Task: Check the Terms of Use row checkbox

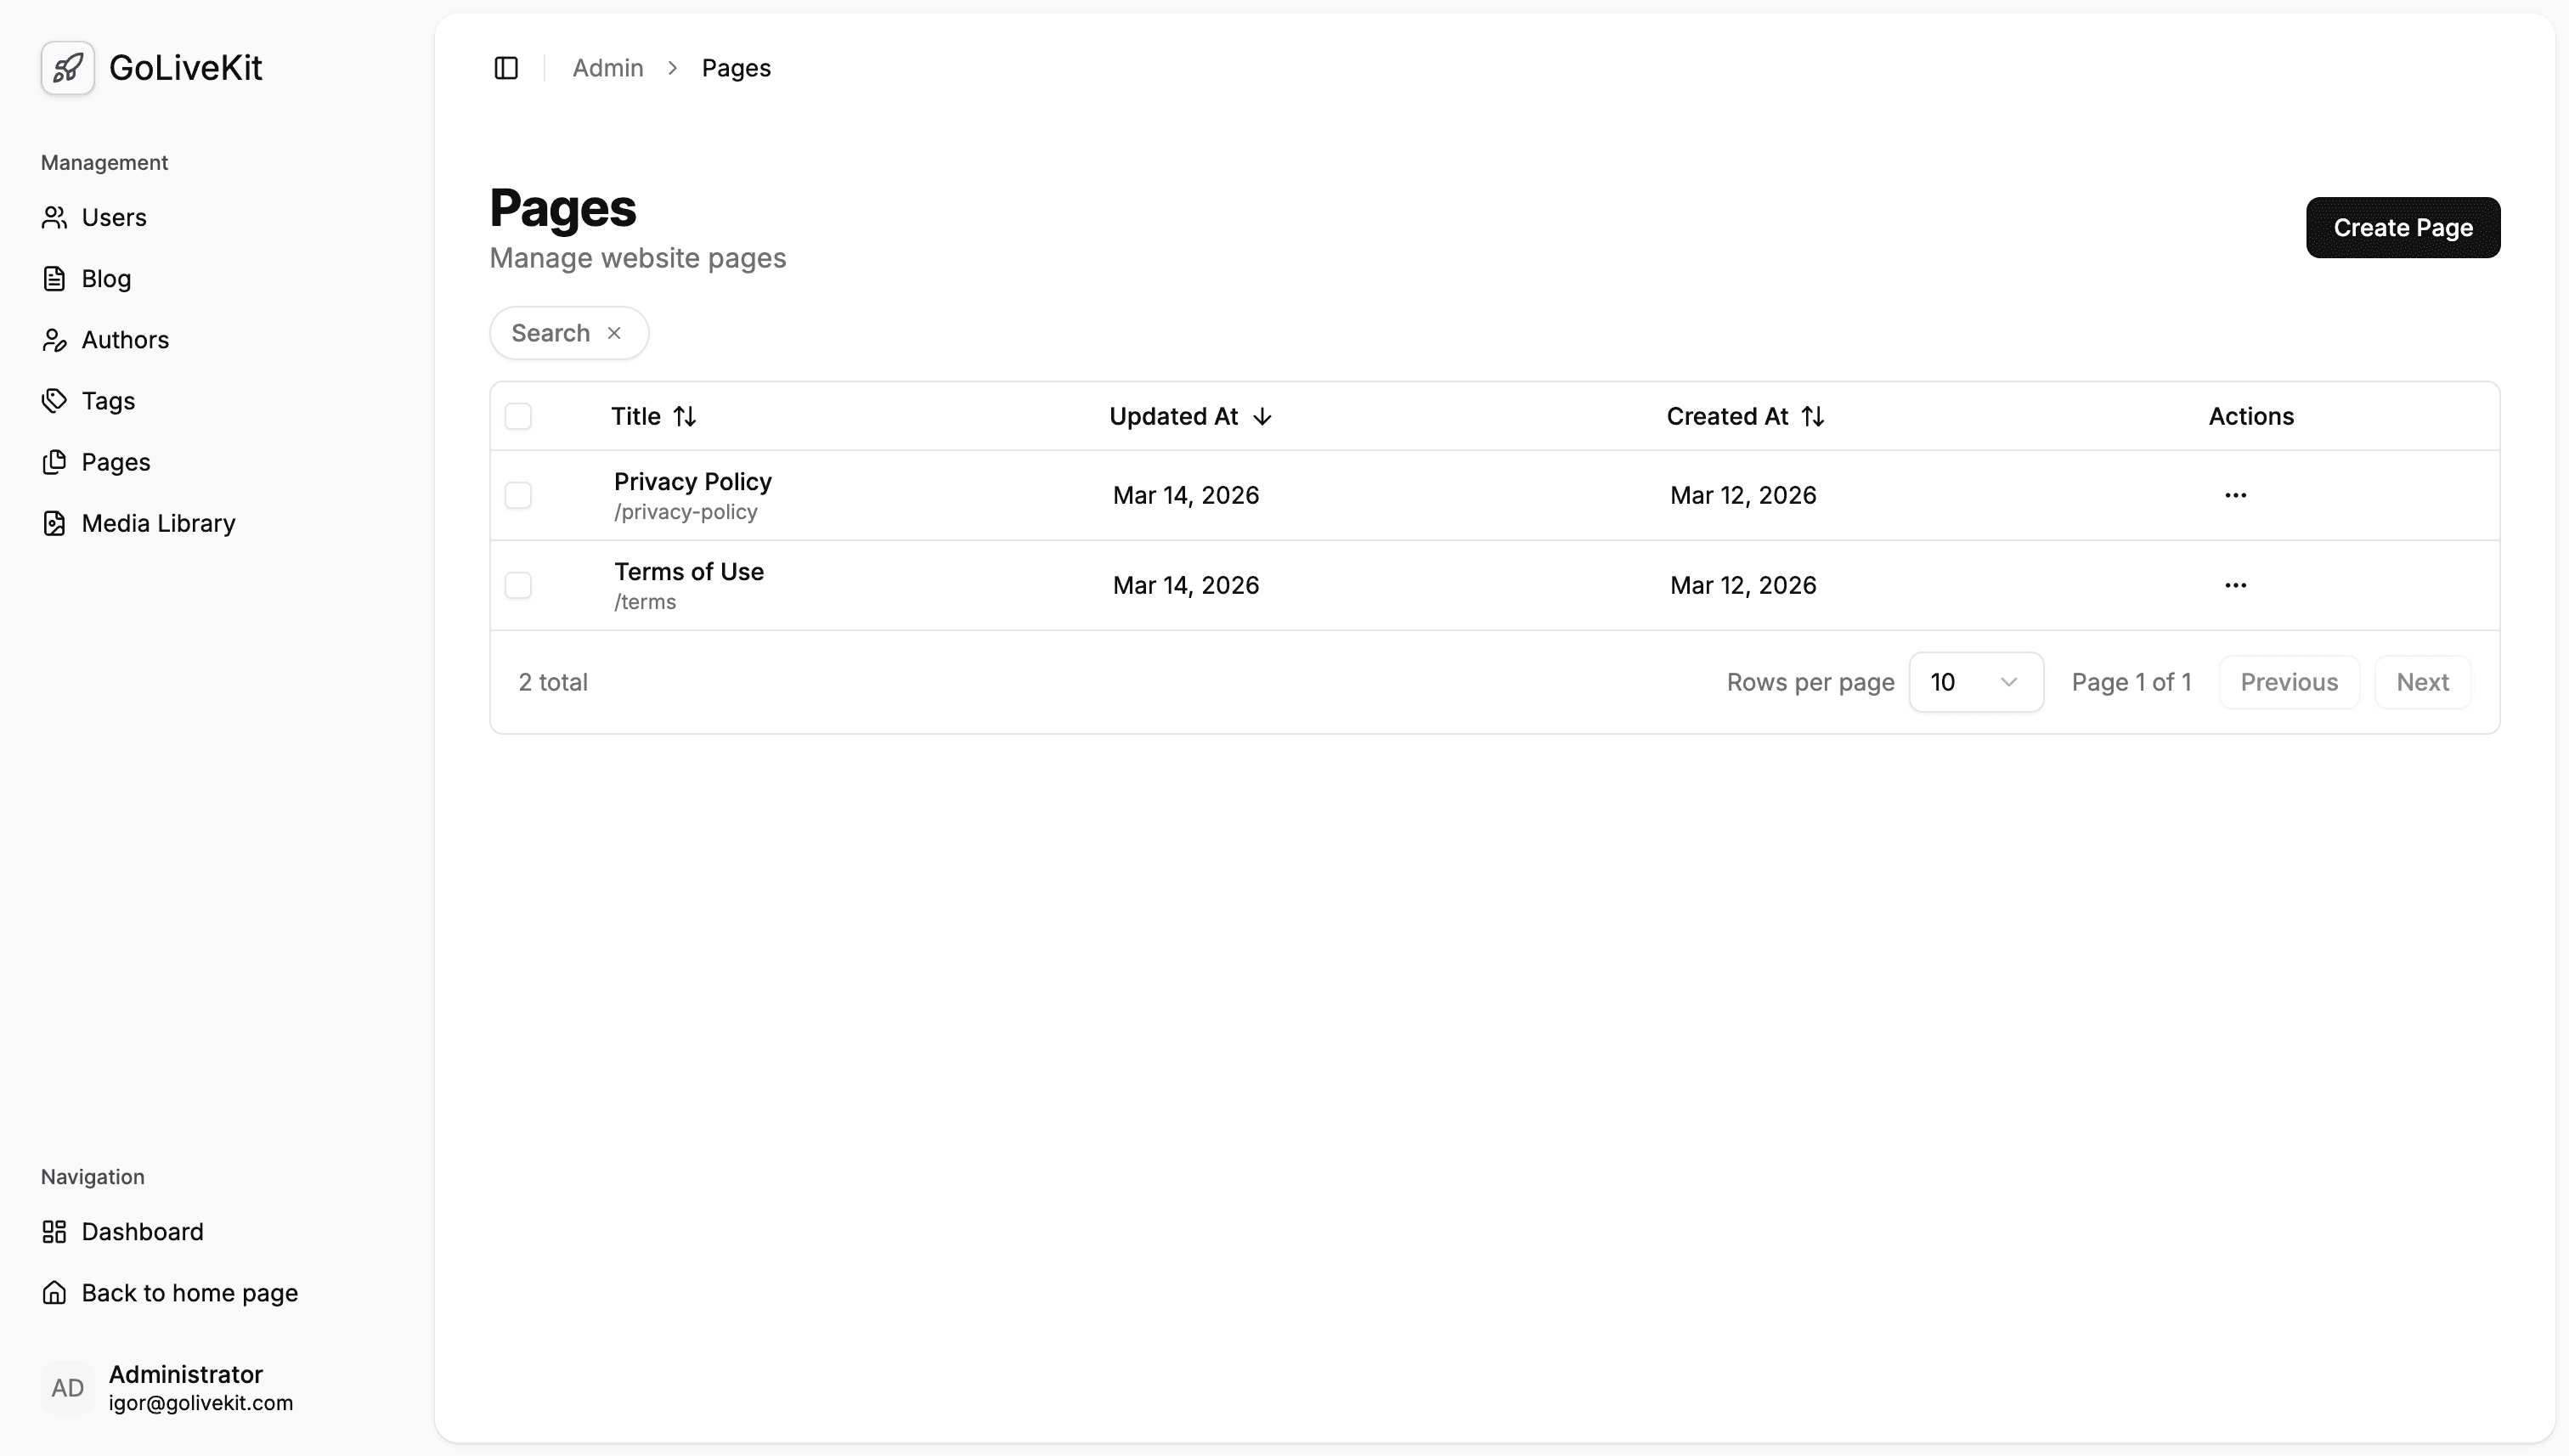Action: click(x=519, y=585)
